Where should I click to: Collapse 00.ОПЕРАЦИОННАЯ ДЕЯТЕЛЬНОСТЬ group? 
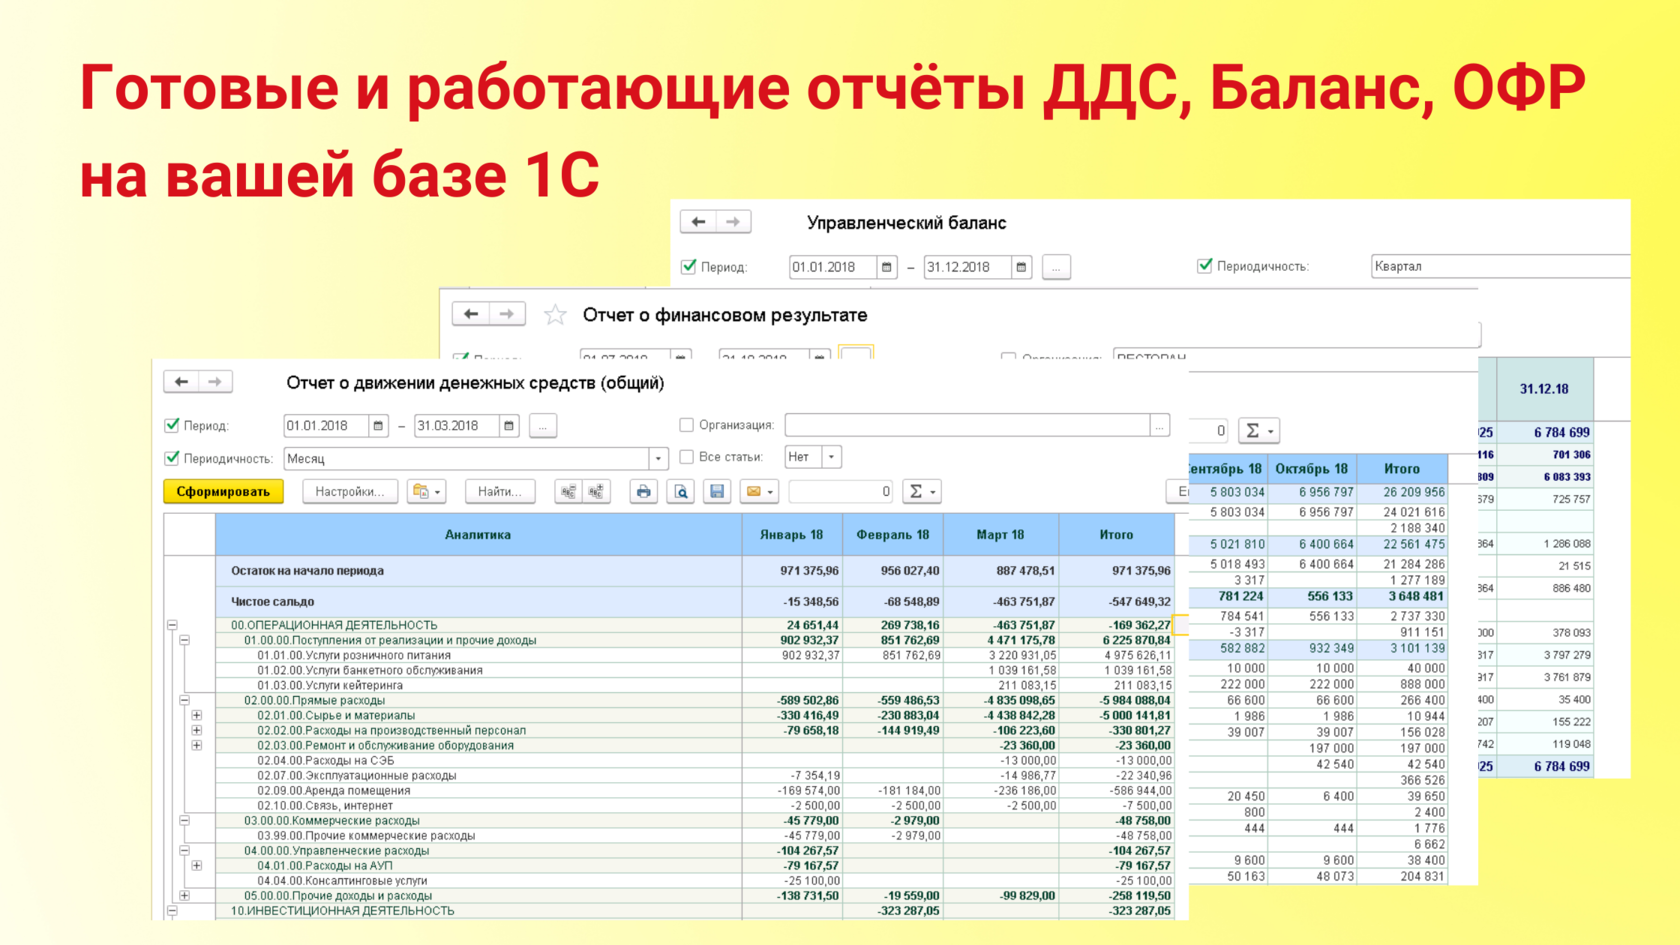coord(172,625)
